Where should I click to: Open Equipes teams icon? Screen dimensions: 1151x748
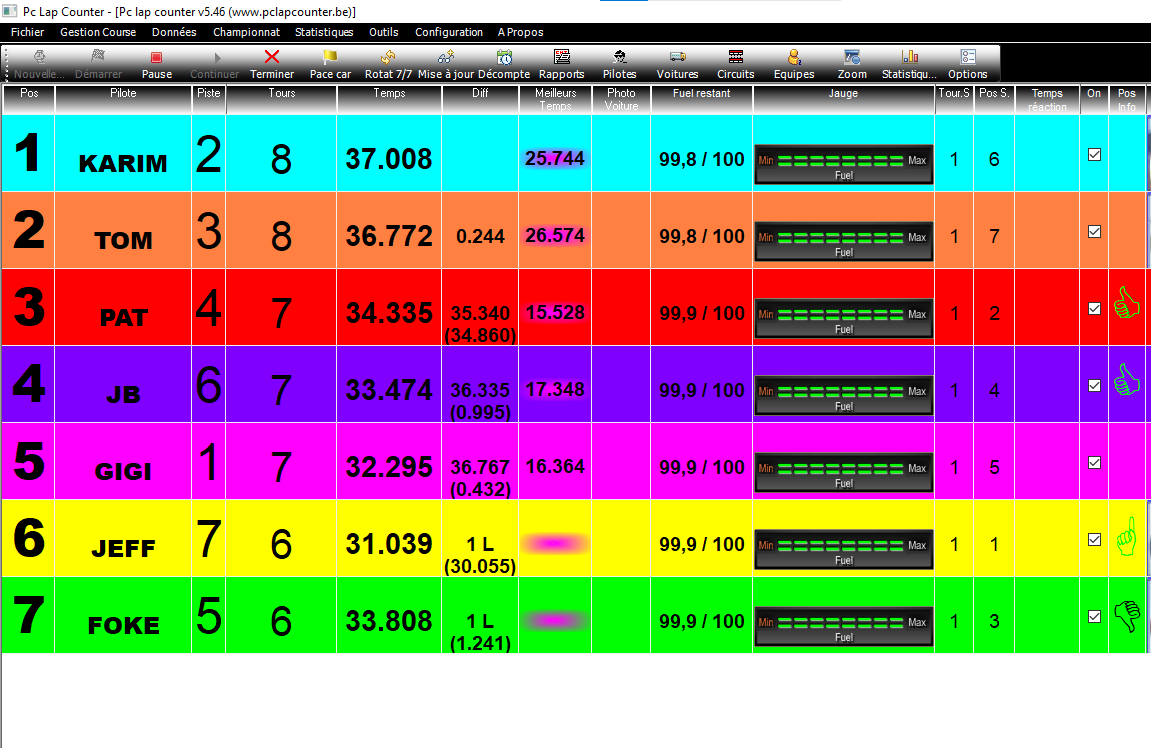794,58
